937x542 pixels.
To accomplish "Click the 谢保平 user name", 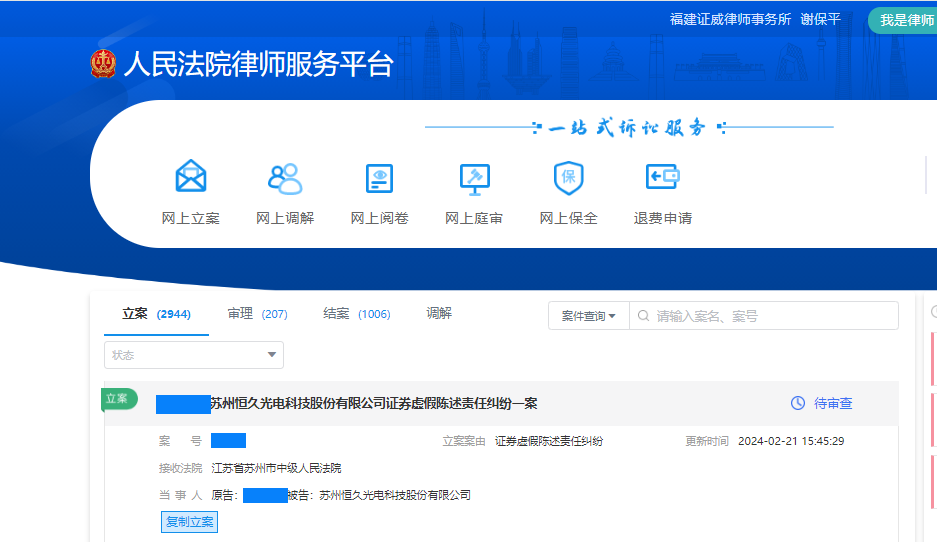I will click(x=820, y=19).
